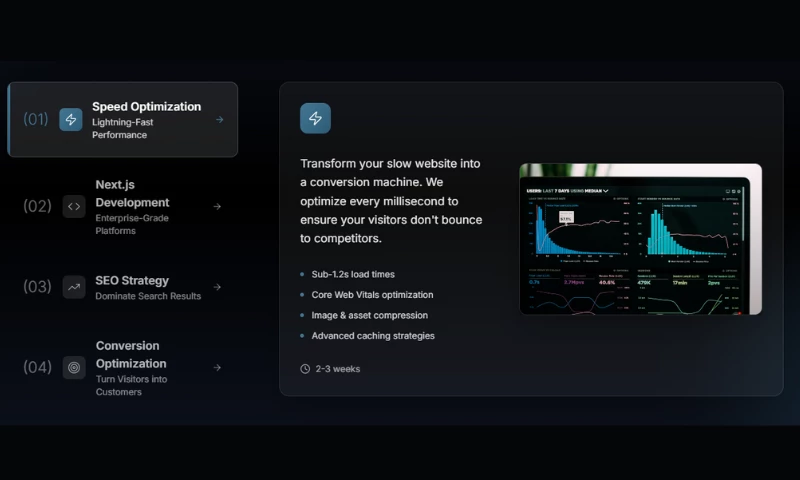Click the large lightning icon in detail panel

click(x=315, y=118)
